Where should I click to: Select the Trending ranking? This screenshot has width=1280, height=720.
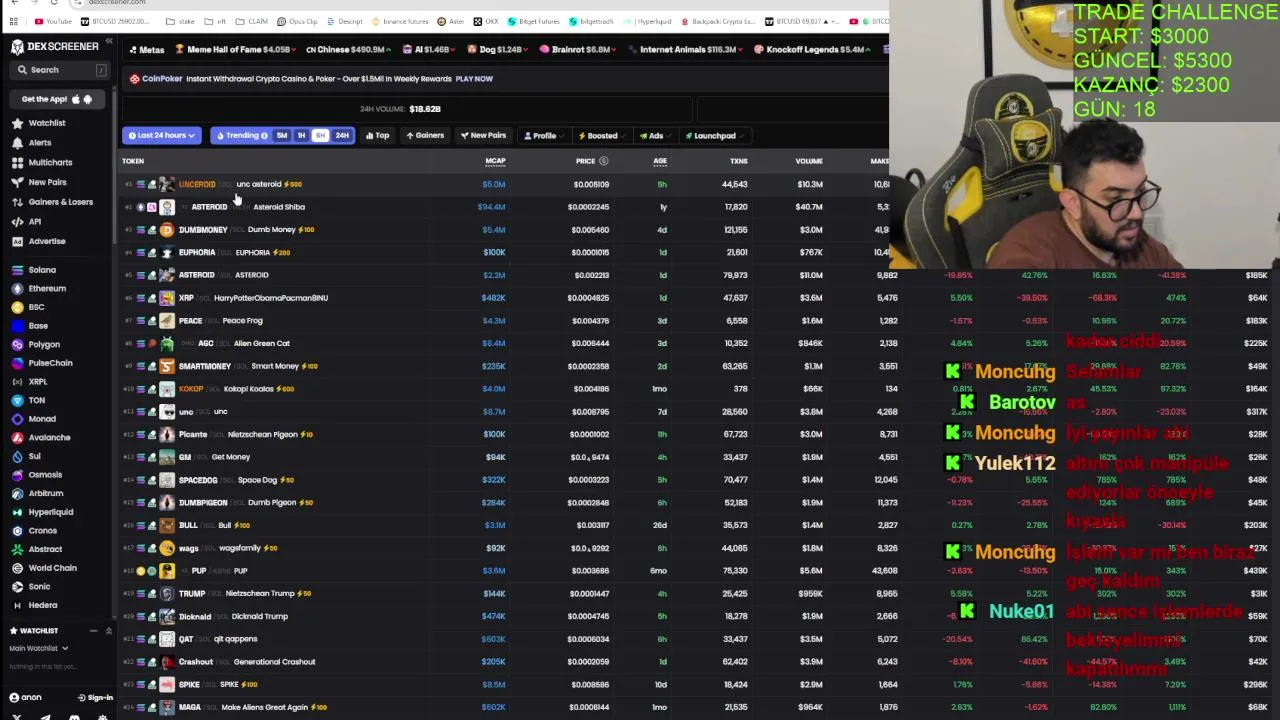click(241, 136)
